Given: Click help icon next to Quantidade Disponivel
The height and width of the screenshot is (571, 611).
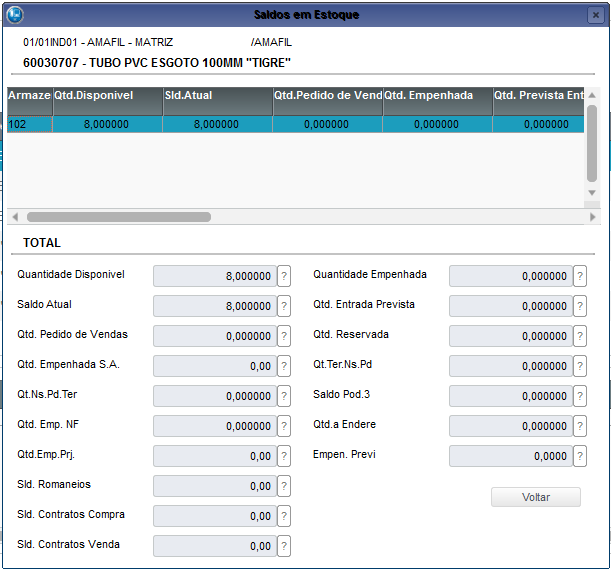Looking at the screenshot, I should tap(284, 276).
